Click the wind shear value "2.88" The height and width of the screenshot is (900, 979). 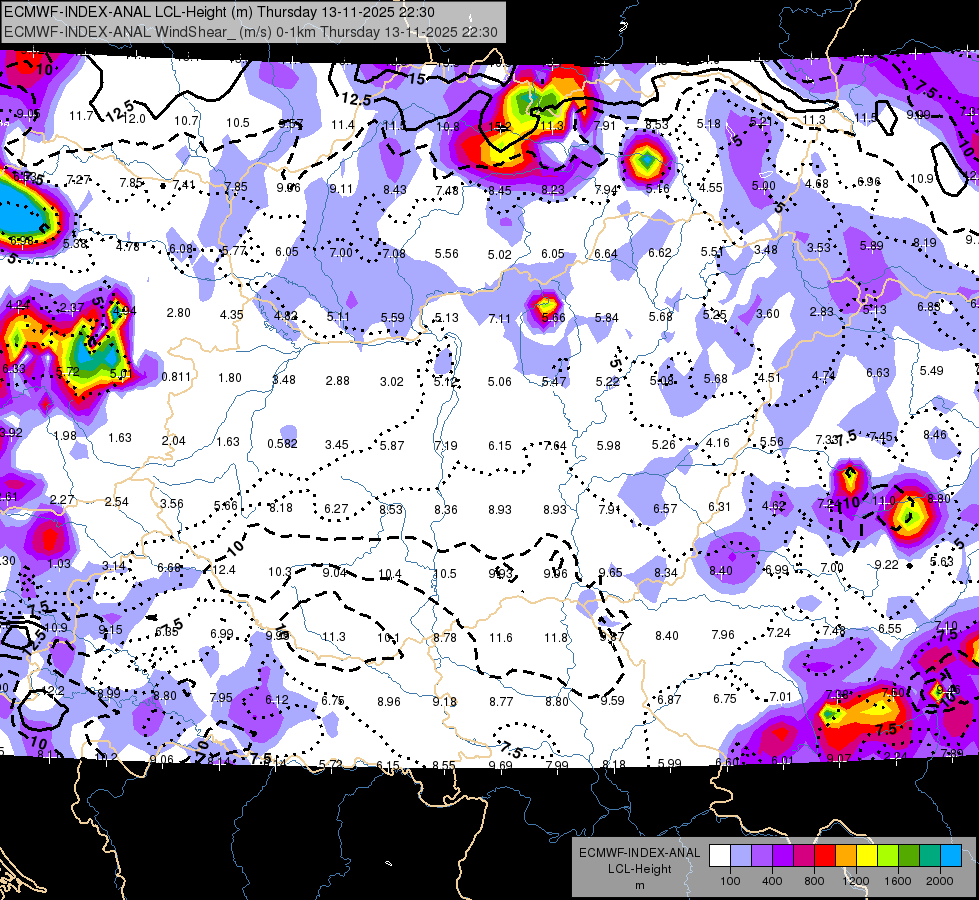point(337,380)
